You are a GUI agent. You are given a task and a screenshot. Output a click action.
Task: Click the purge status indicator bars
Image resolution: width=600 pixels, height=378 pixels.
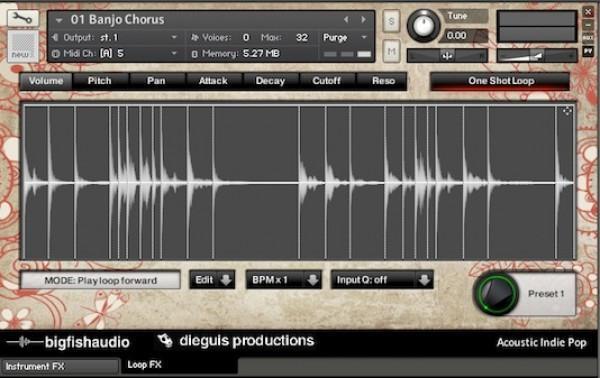347,54
